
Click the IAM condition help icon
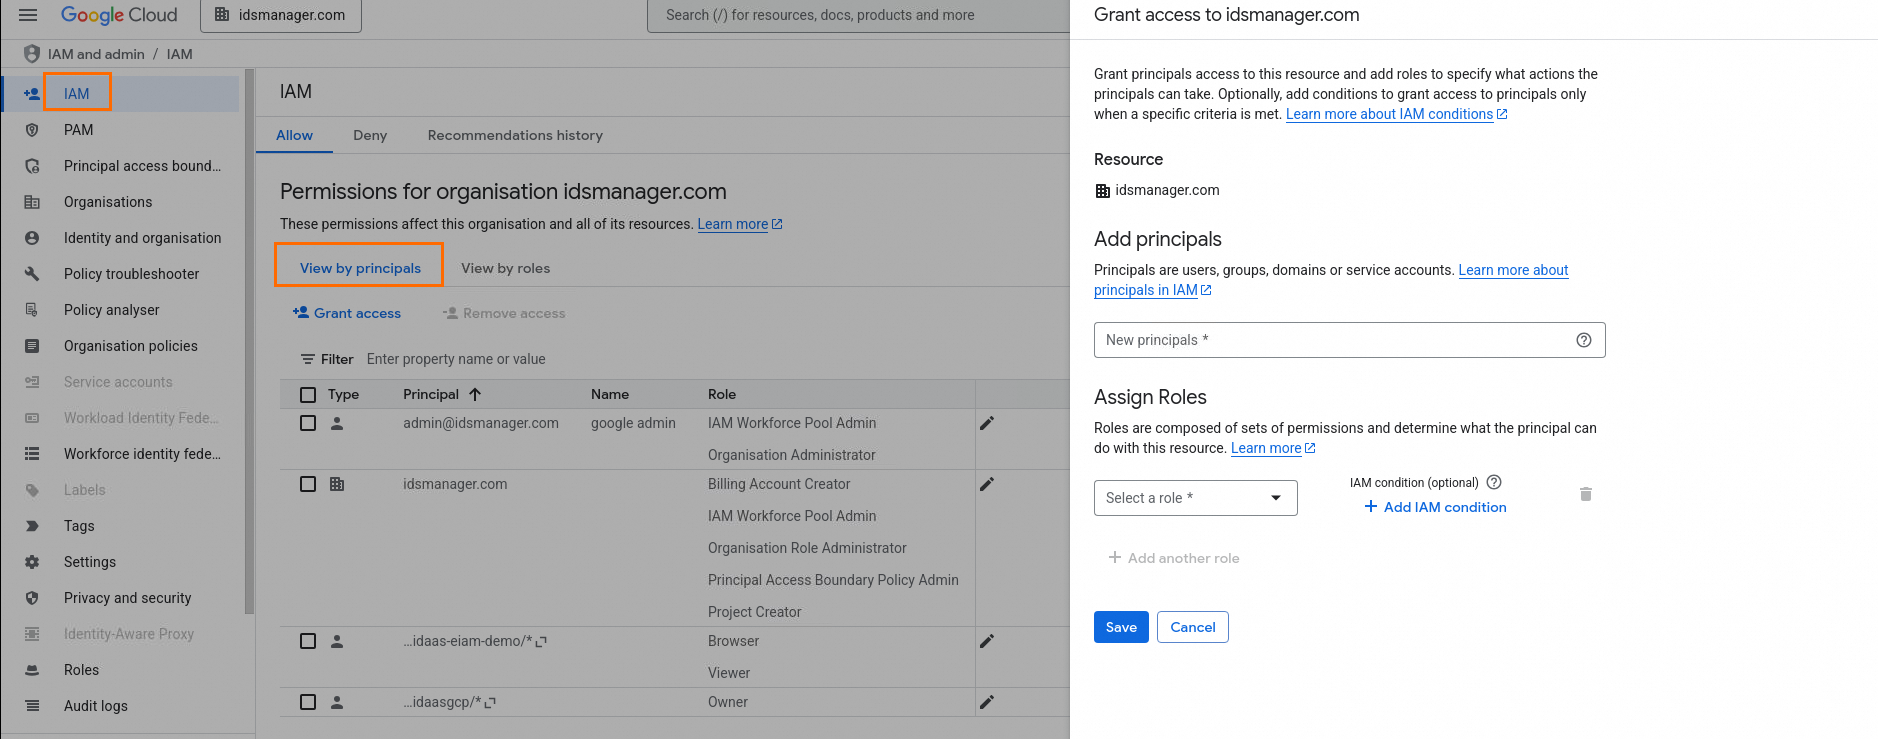coord(1494,482)
